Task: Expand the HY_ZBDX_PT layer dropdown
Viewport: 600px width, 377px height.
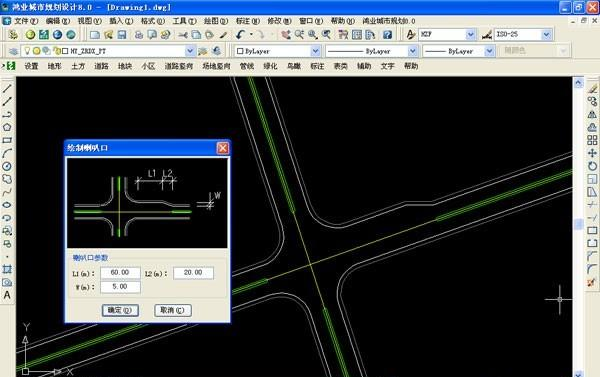Action: tap(190, 51)
